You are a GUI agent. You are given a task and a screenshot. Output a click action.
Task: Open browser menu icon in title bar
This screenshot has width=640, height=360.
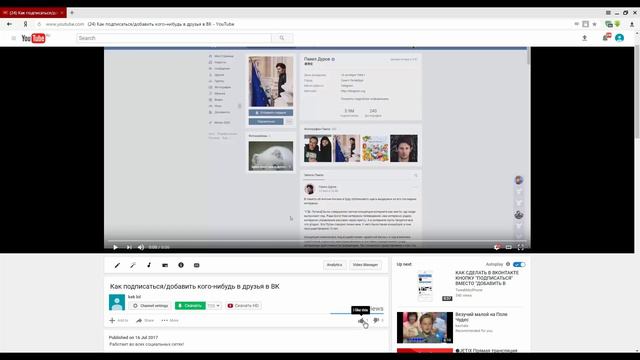608,13
